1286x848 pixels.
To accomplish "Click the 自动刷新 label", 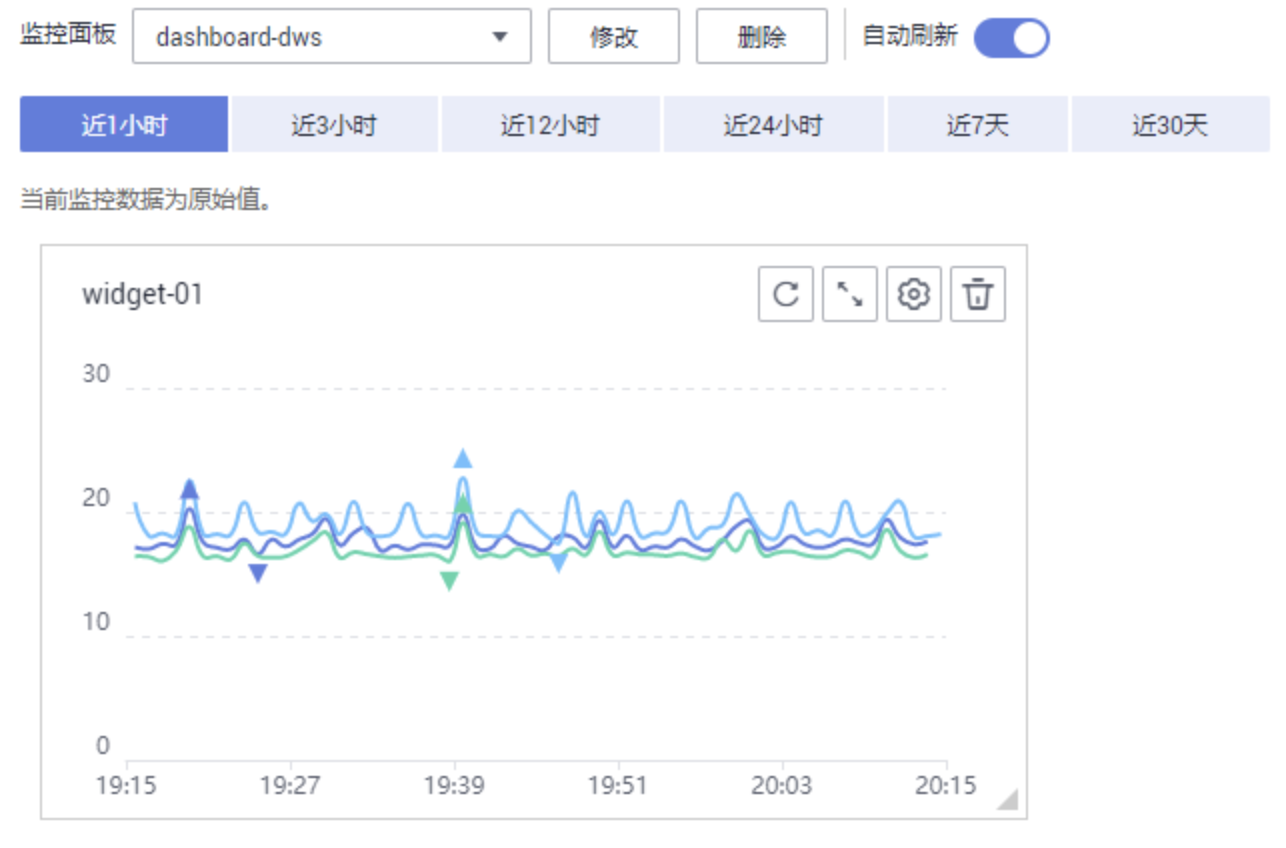I will pyautogui.click(x=910, y=37).
